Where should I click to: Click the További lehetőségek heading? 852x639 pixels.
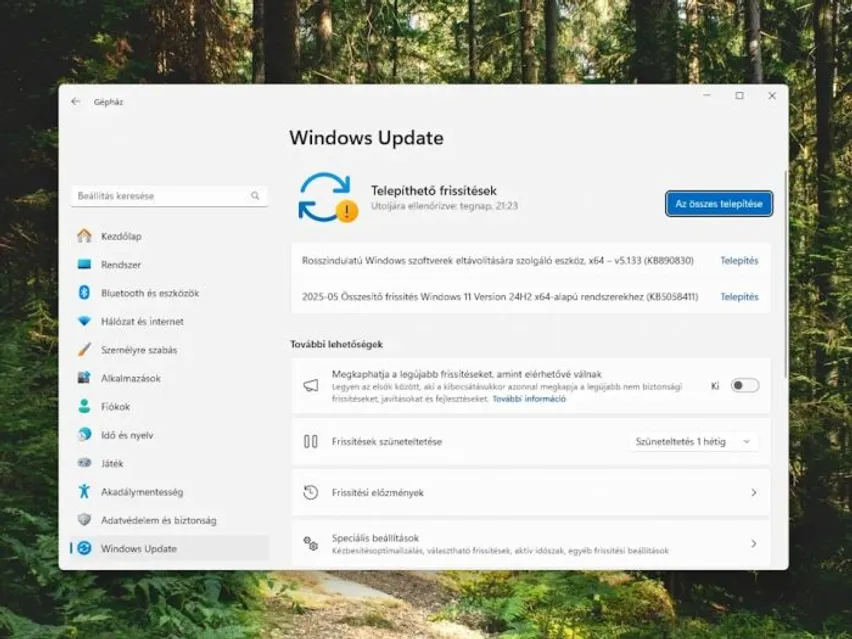[336, 344]
